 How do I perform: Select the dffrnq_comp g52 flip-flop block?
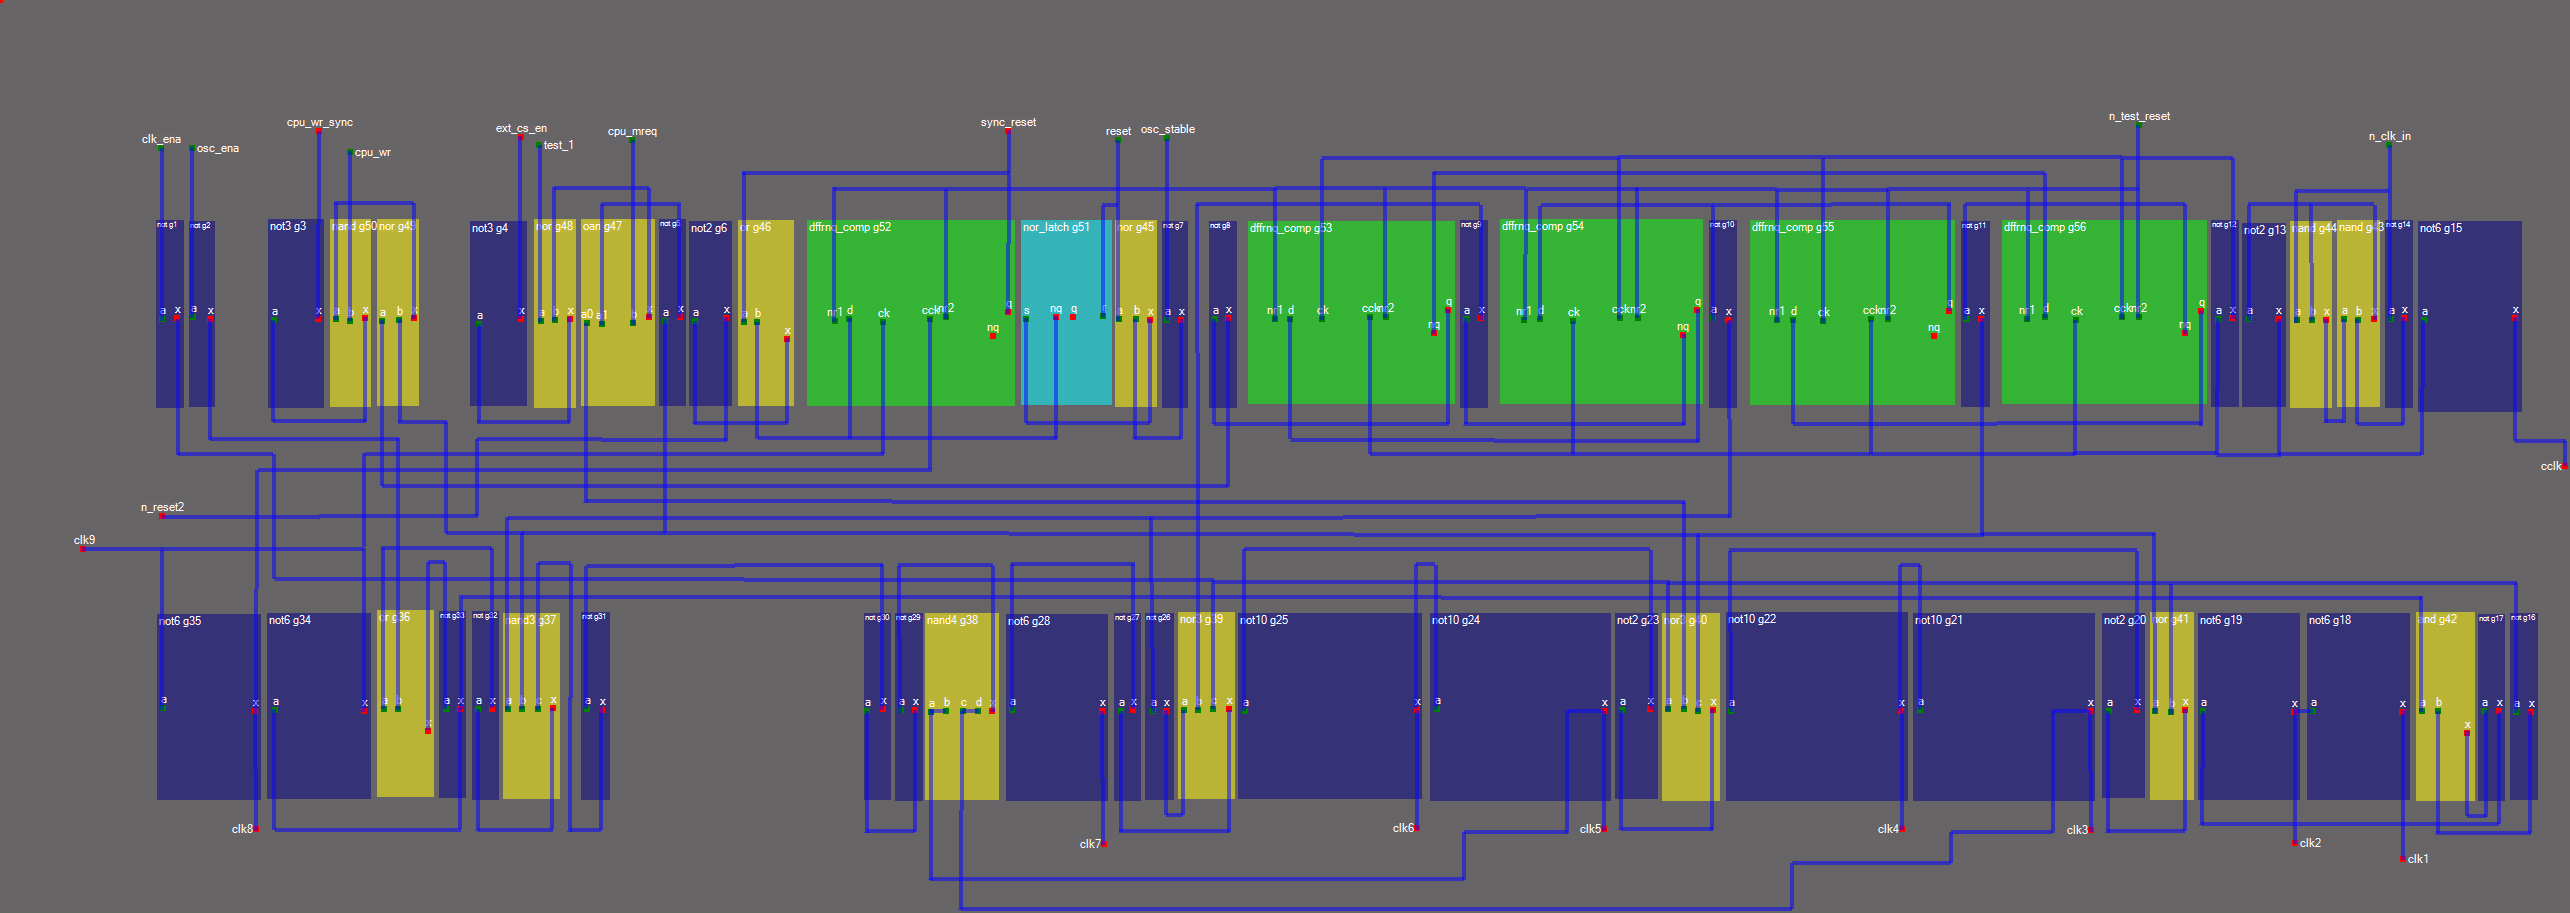[911, 313]
